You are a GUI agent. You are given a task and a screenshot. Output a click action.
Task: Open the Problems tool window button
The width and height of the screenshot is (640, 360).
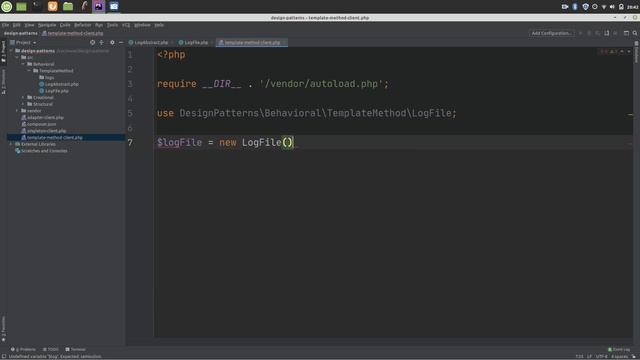[x=23, y=349]
